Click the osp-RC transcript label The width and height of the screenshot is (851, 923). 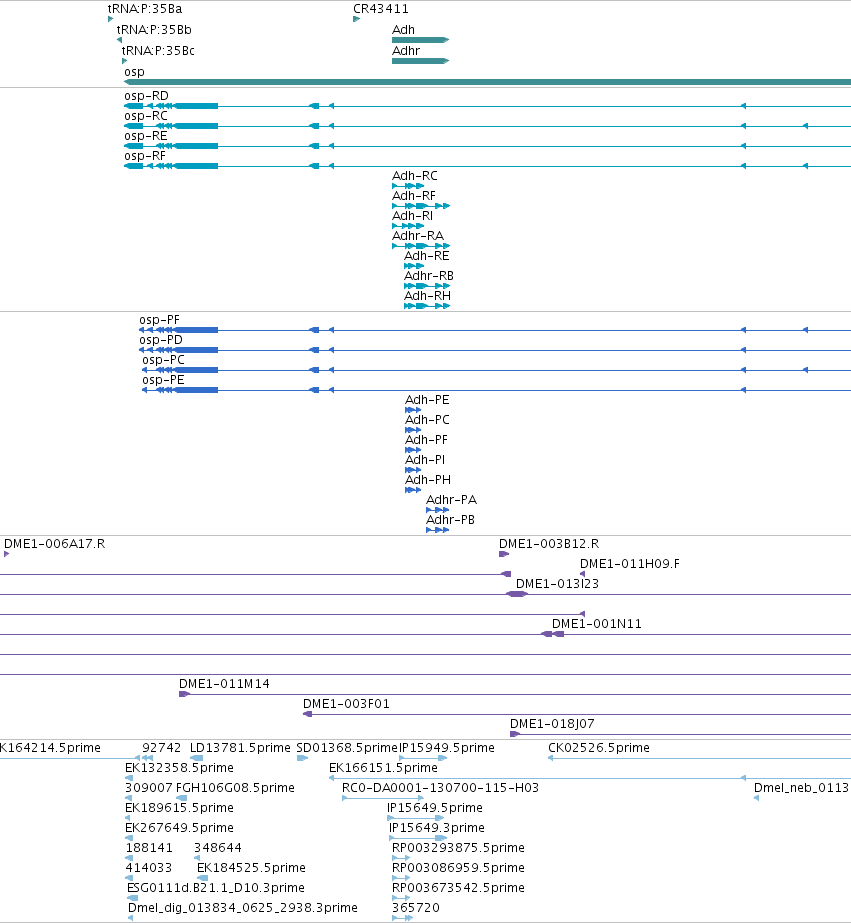coord(145,116)
